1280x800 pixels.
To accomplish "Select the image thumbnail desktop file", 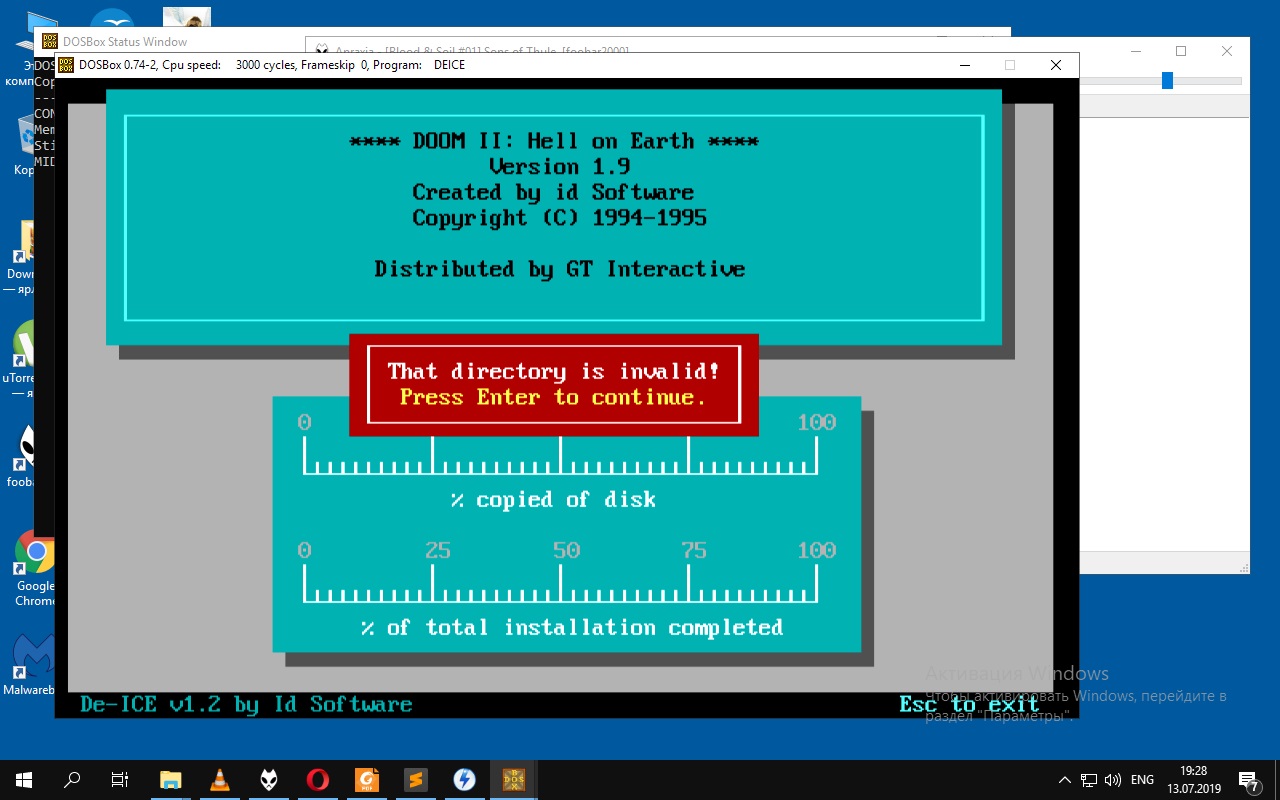I will coord(186,18).
